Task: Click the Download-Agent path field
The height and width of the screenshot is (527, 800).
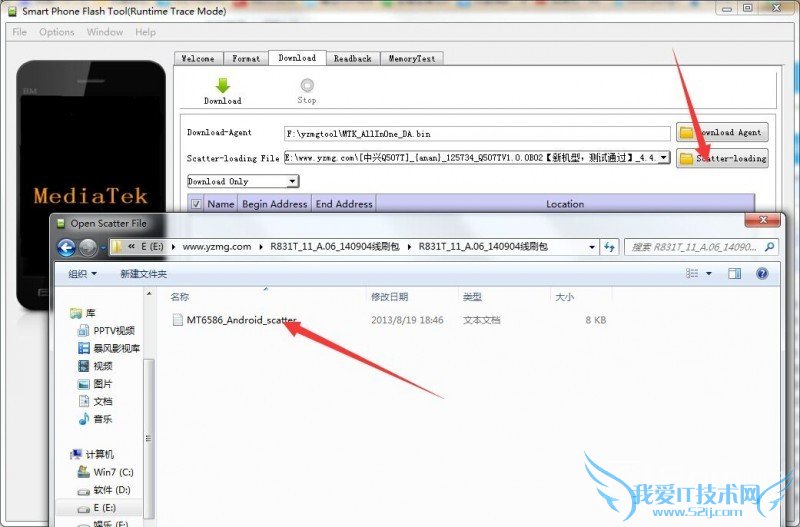Action: [477, 134]
